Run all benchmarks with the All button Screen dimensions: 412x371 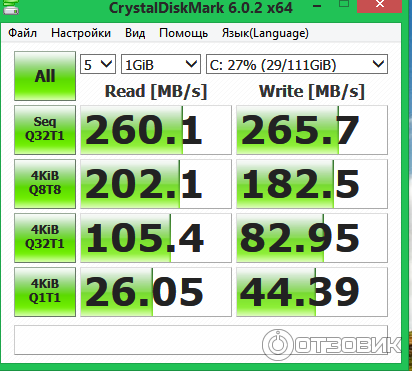(45, 76)
